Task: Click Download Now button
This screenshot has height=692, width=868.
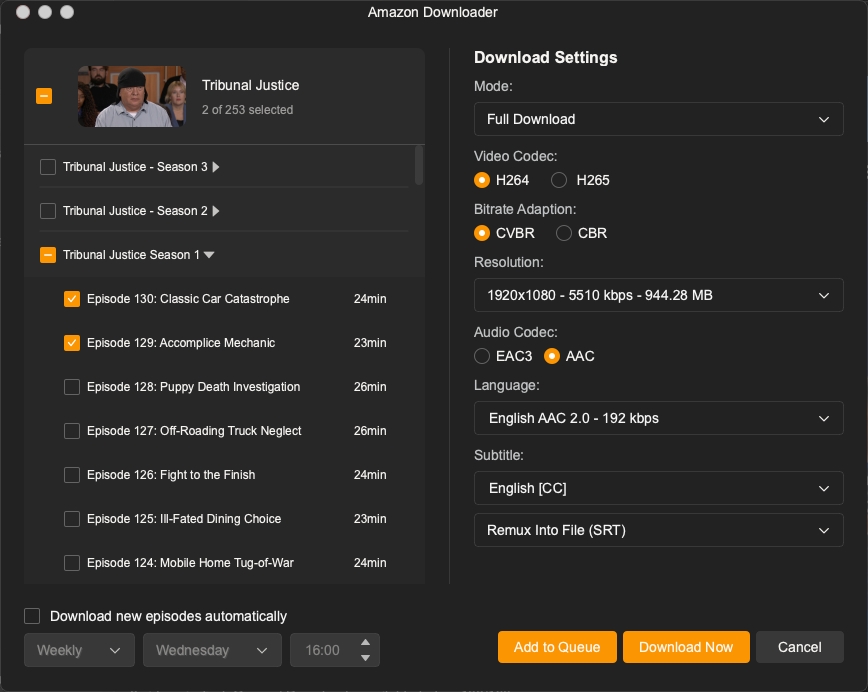Action: point(686,647)
